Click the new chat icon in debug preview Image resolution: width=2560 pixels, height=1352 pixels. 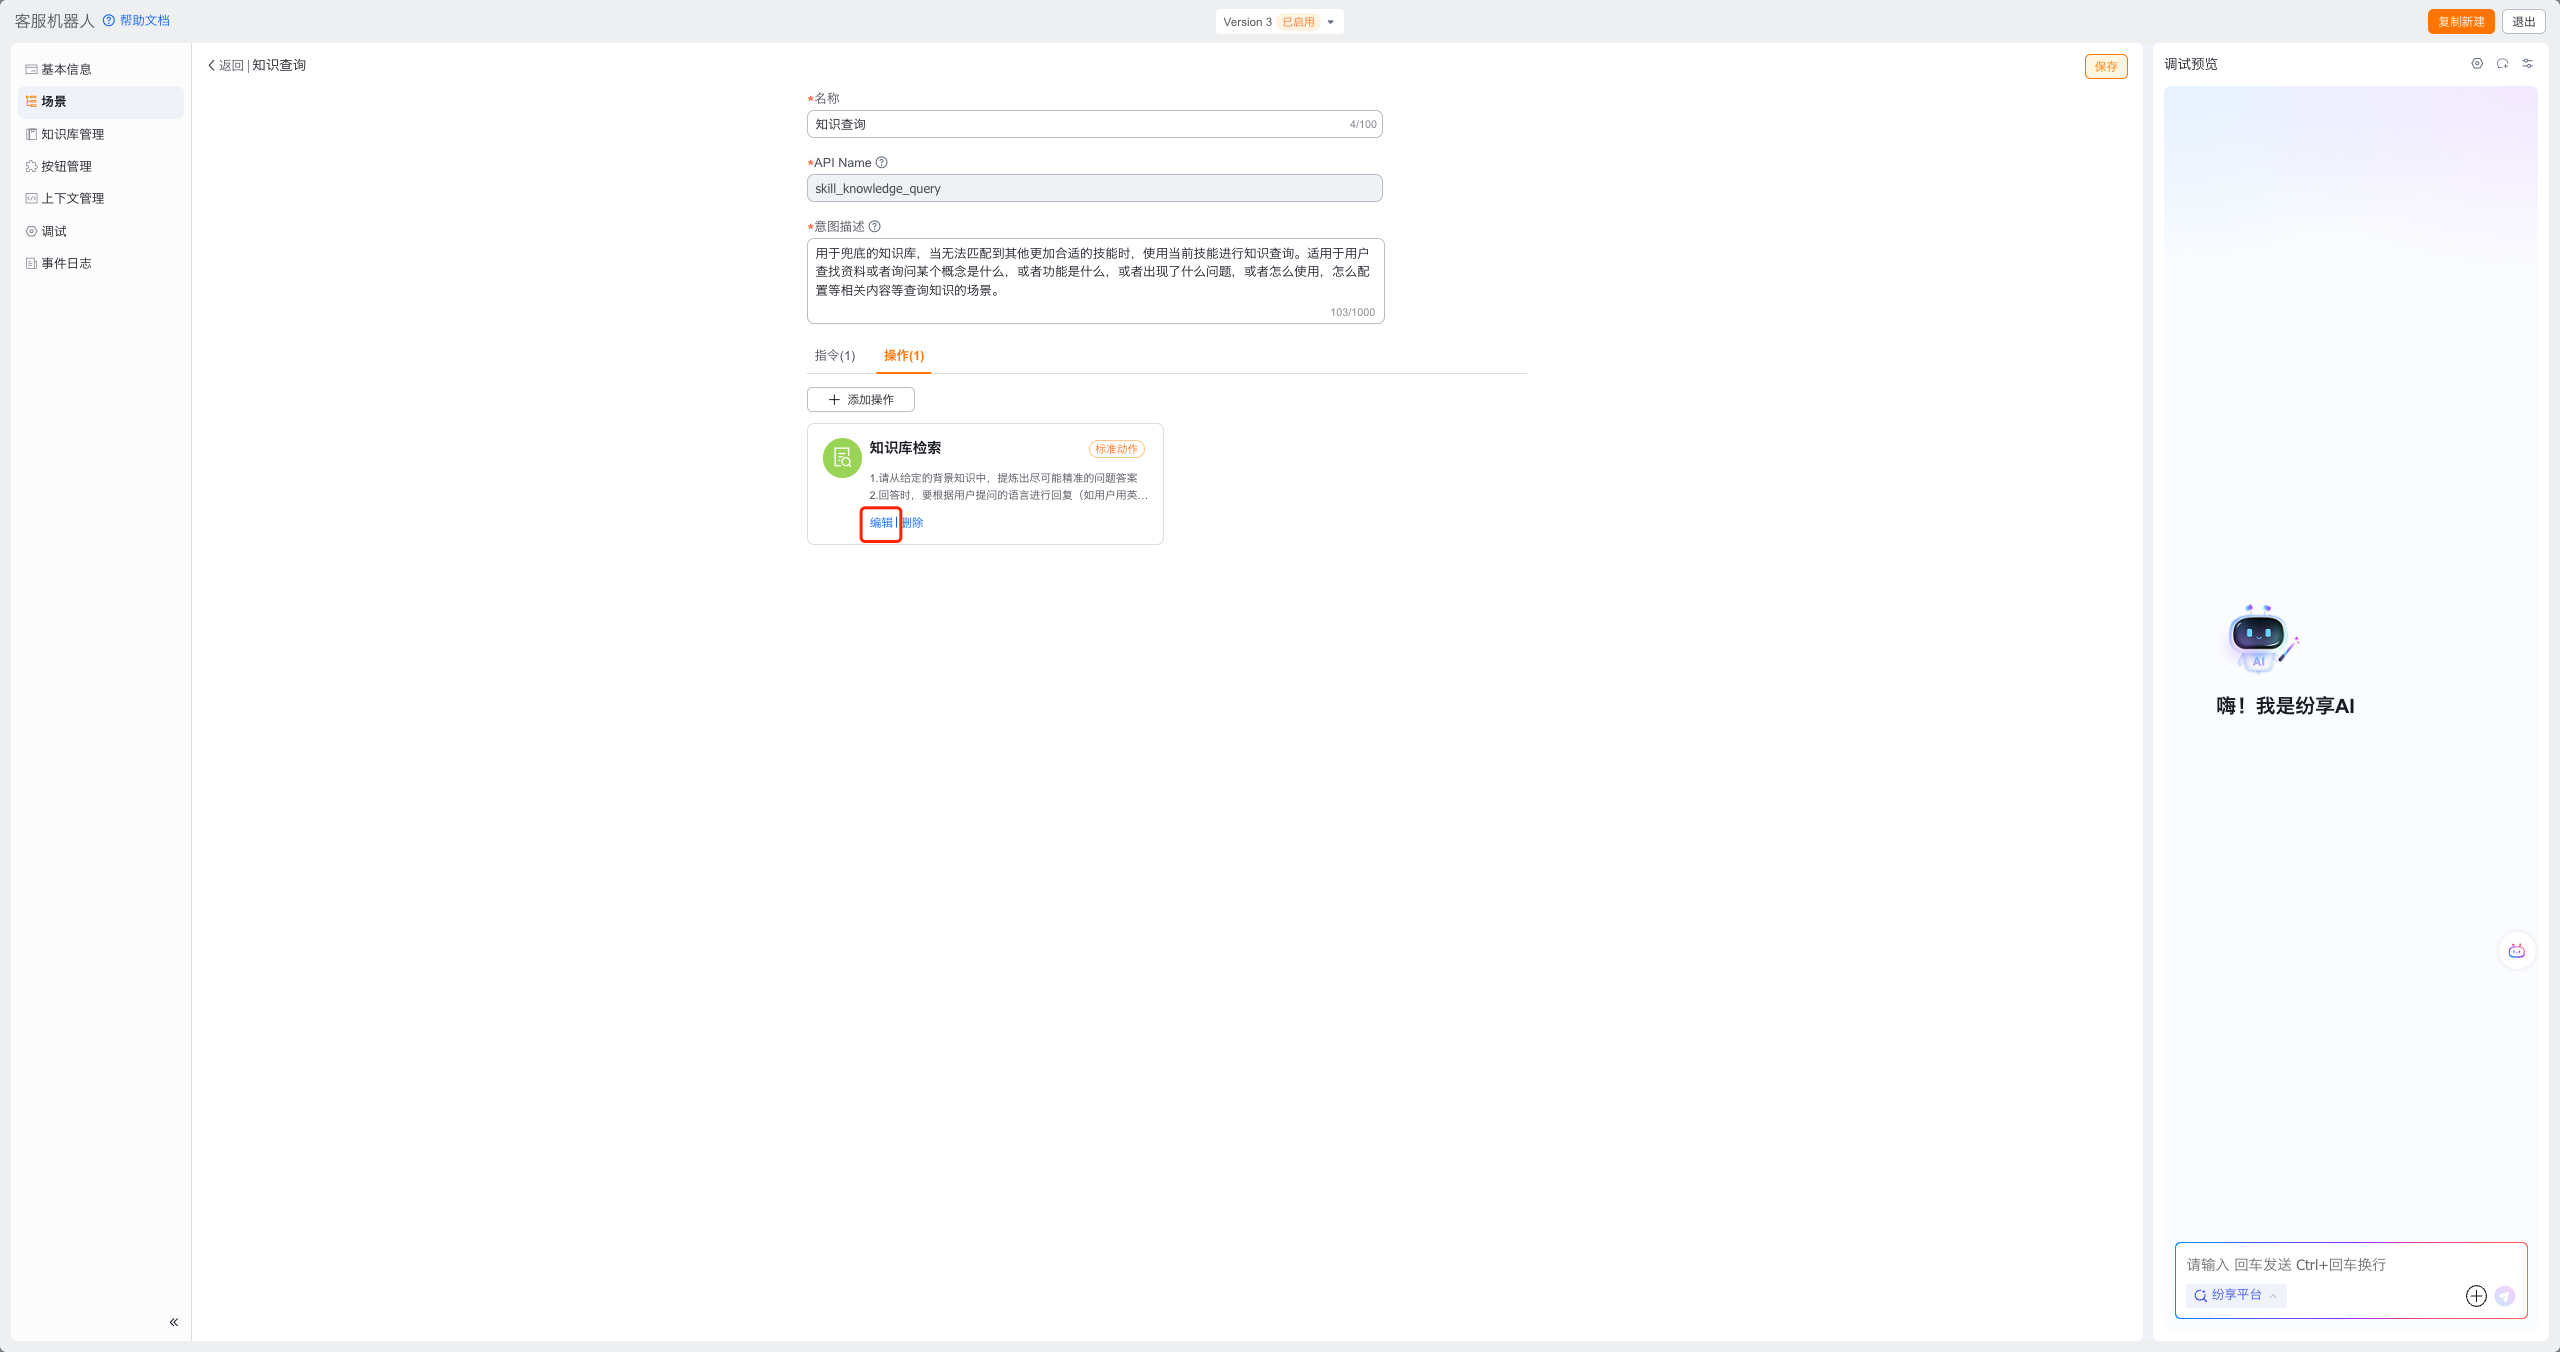tap(2502, 64)
